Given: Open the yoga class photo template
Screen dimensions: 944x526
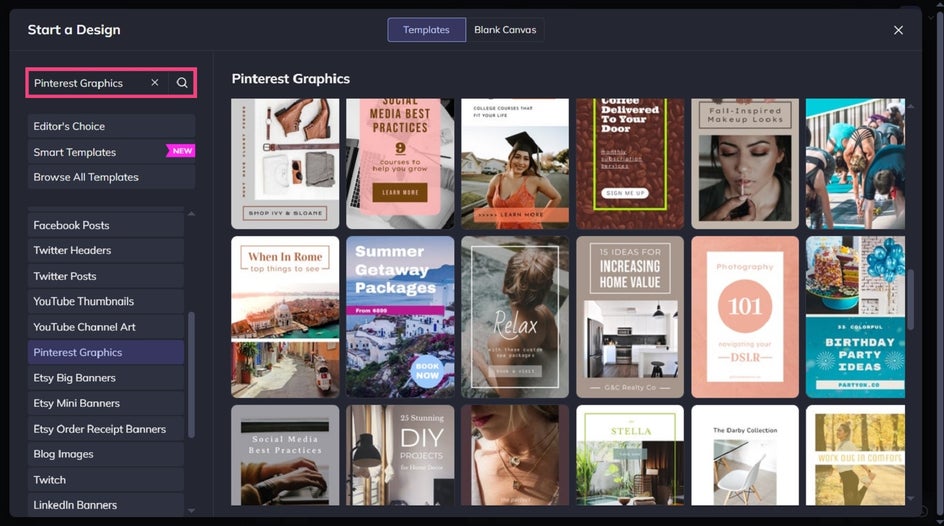Looking at the screenshot, I should (x=856, y=164).
